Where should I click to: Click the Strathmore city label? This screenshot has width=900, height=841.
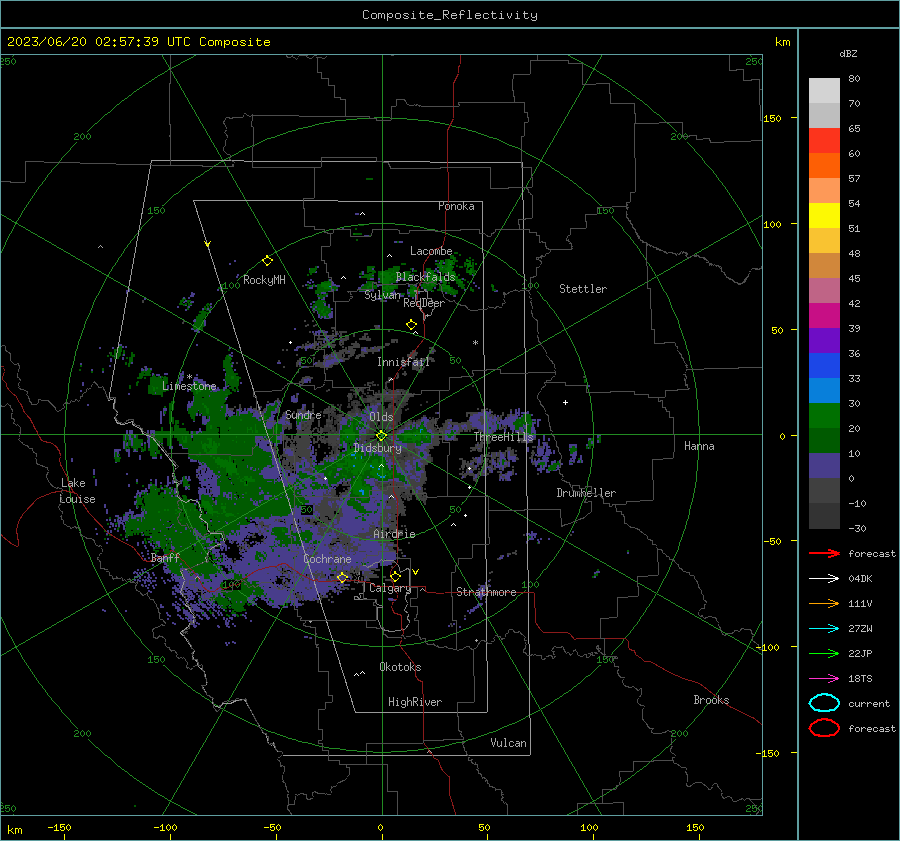pos(486,592)
